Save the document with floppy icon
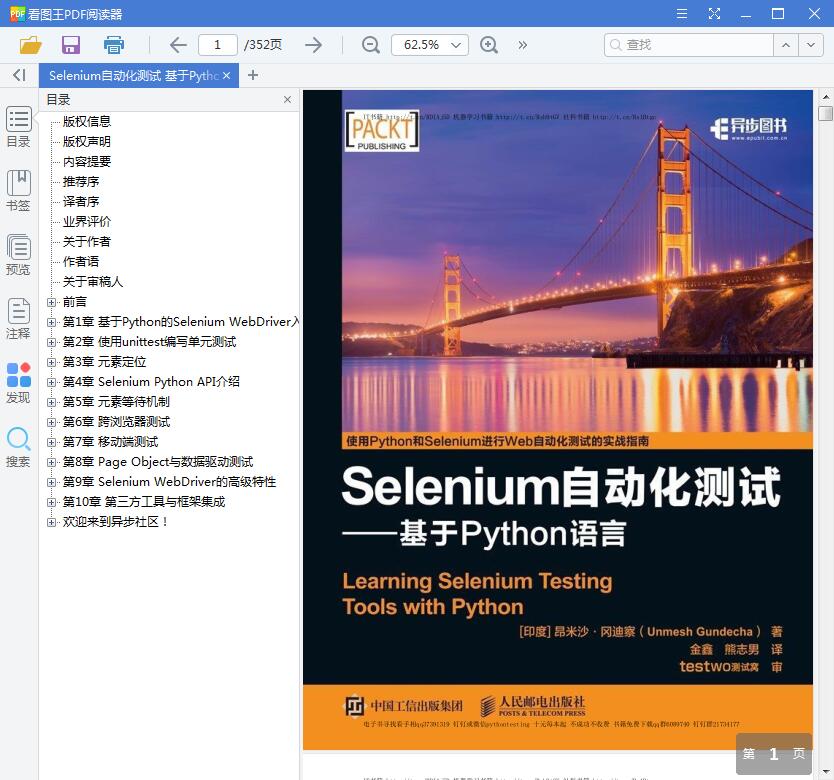The height and width of the screenshot is (780, 834). [71, 45]
